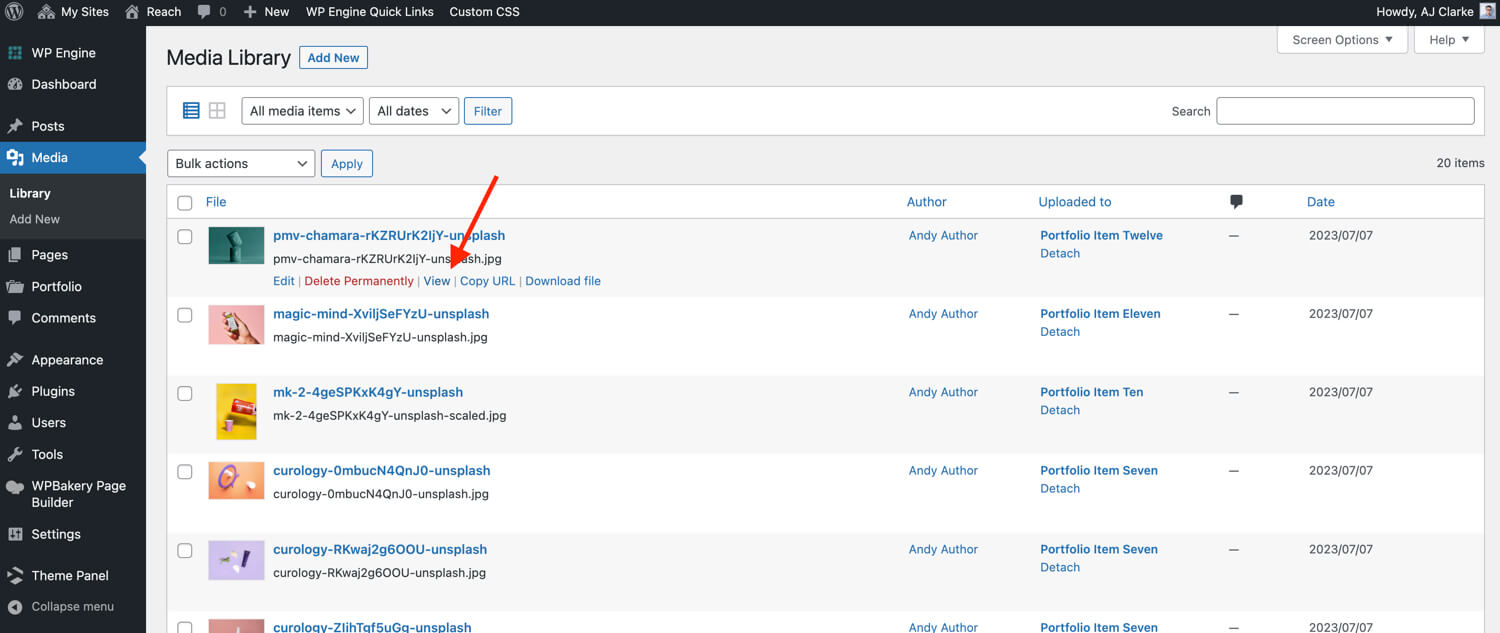Switch to grid view icon
1500x633 pixels.
coord(217,111)
